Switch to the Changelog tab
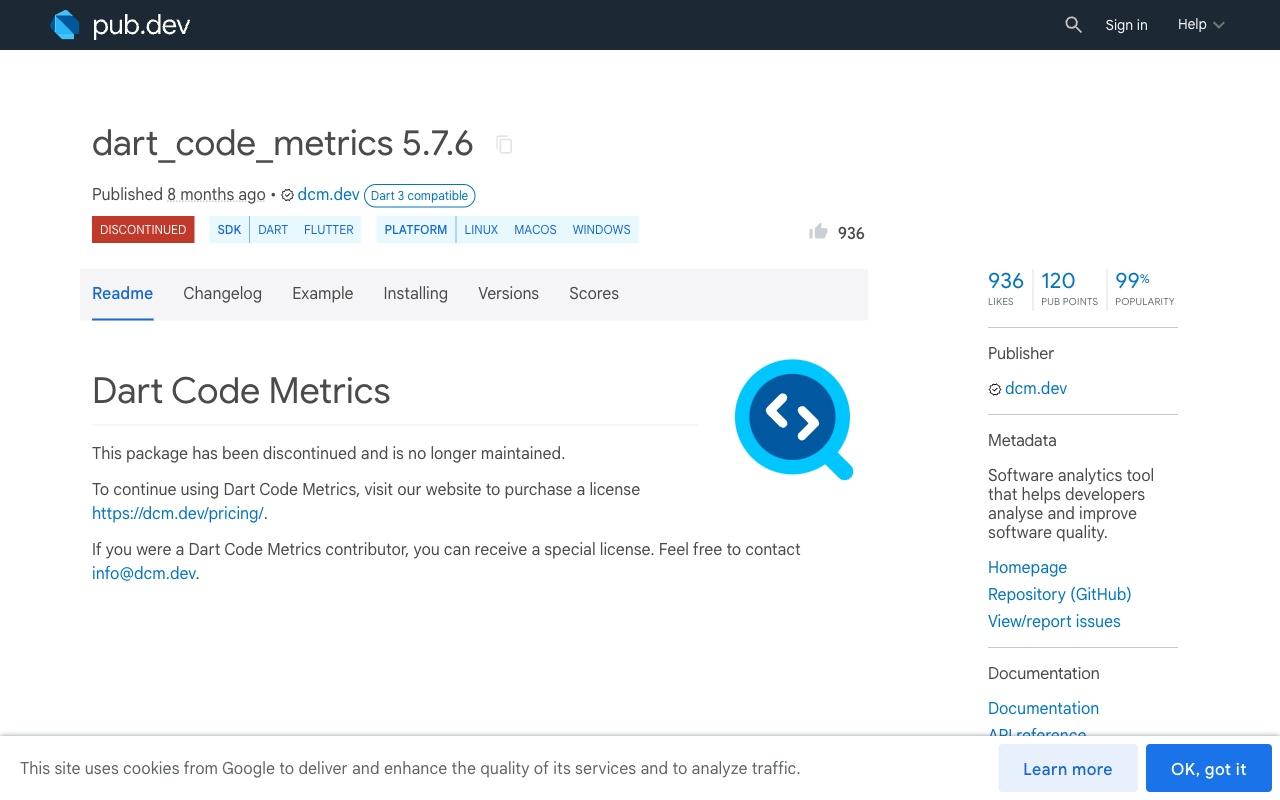The height and width of the screenshot is (800, 1280). [222, 293]
